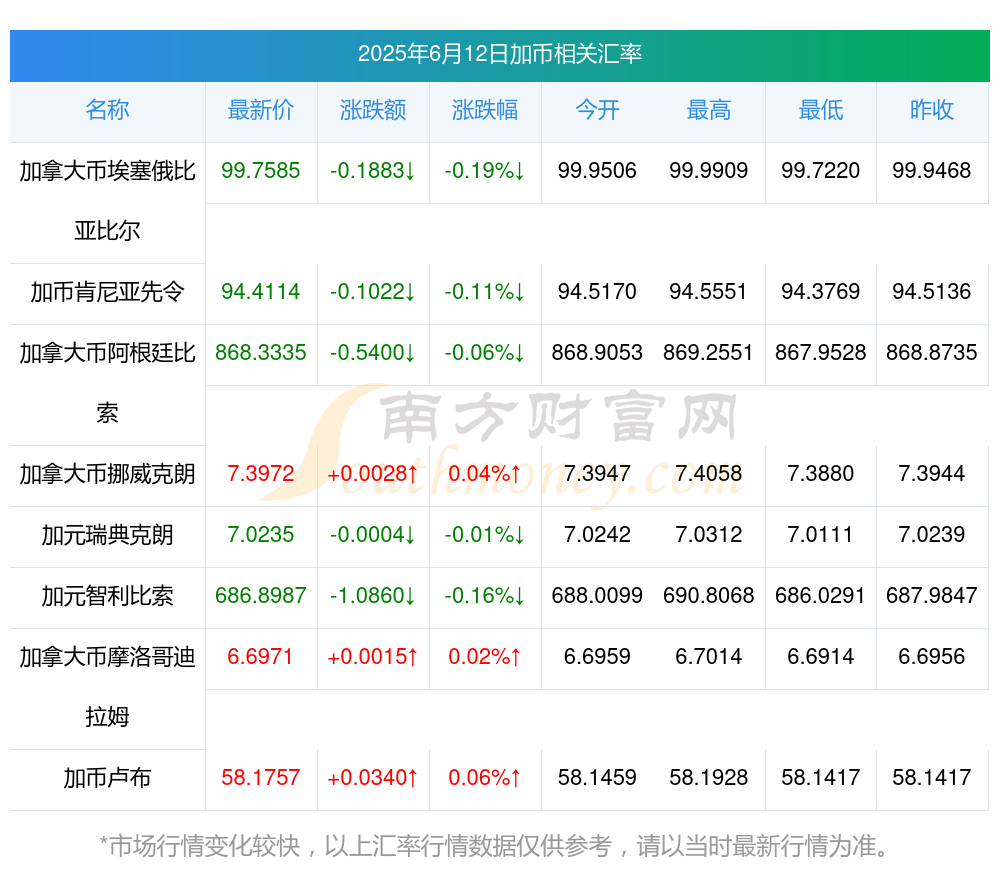Click previous close 7.0239

(x=932, y=534)
